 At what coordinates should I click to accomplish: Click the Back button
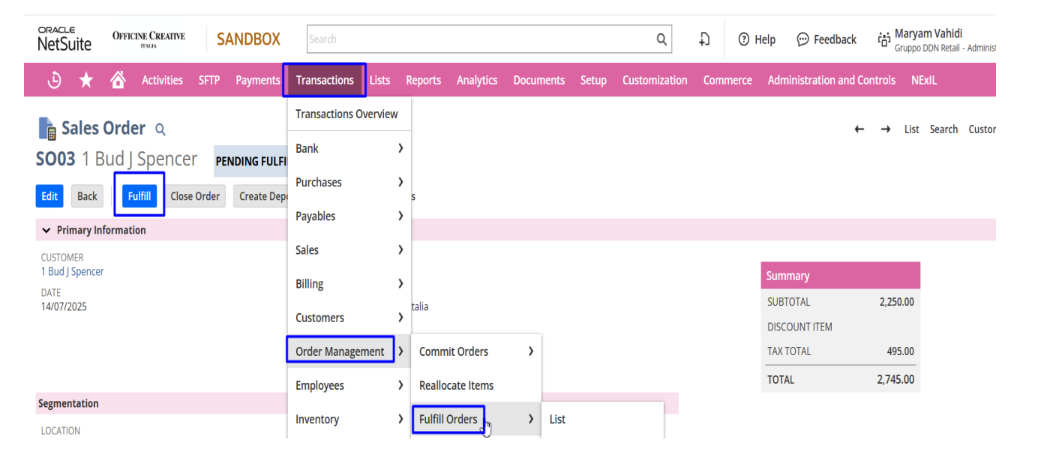pyautogui.click(x=87, y=196)
